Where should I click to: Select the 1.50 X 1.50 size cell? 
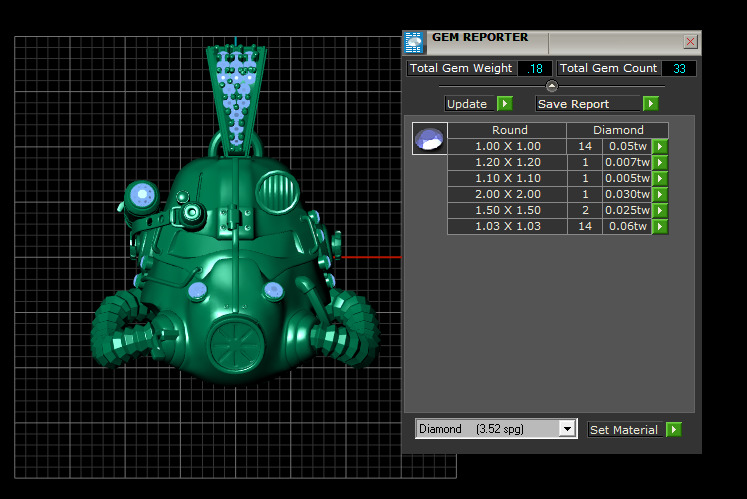click(507, 210)
